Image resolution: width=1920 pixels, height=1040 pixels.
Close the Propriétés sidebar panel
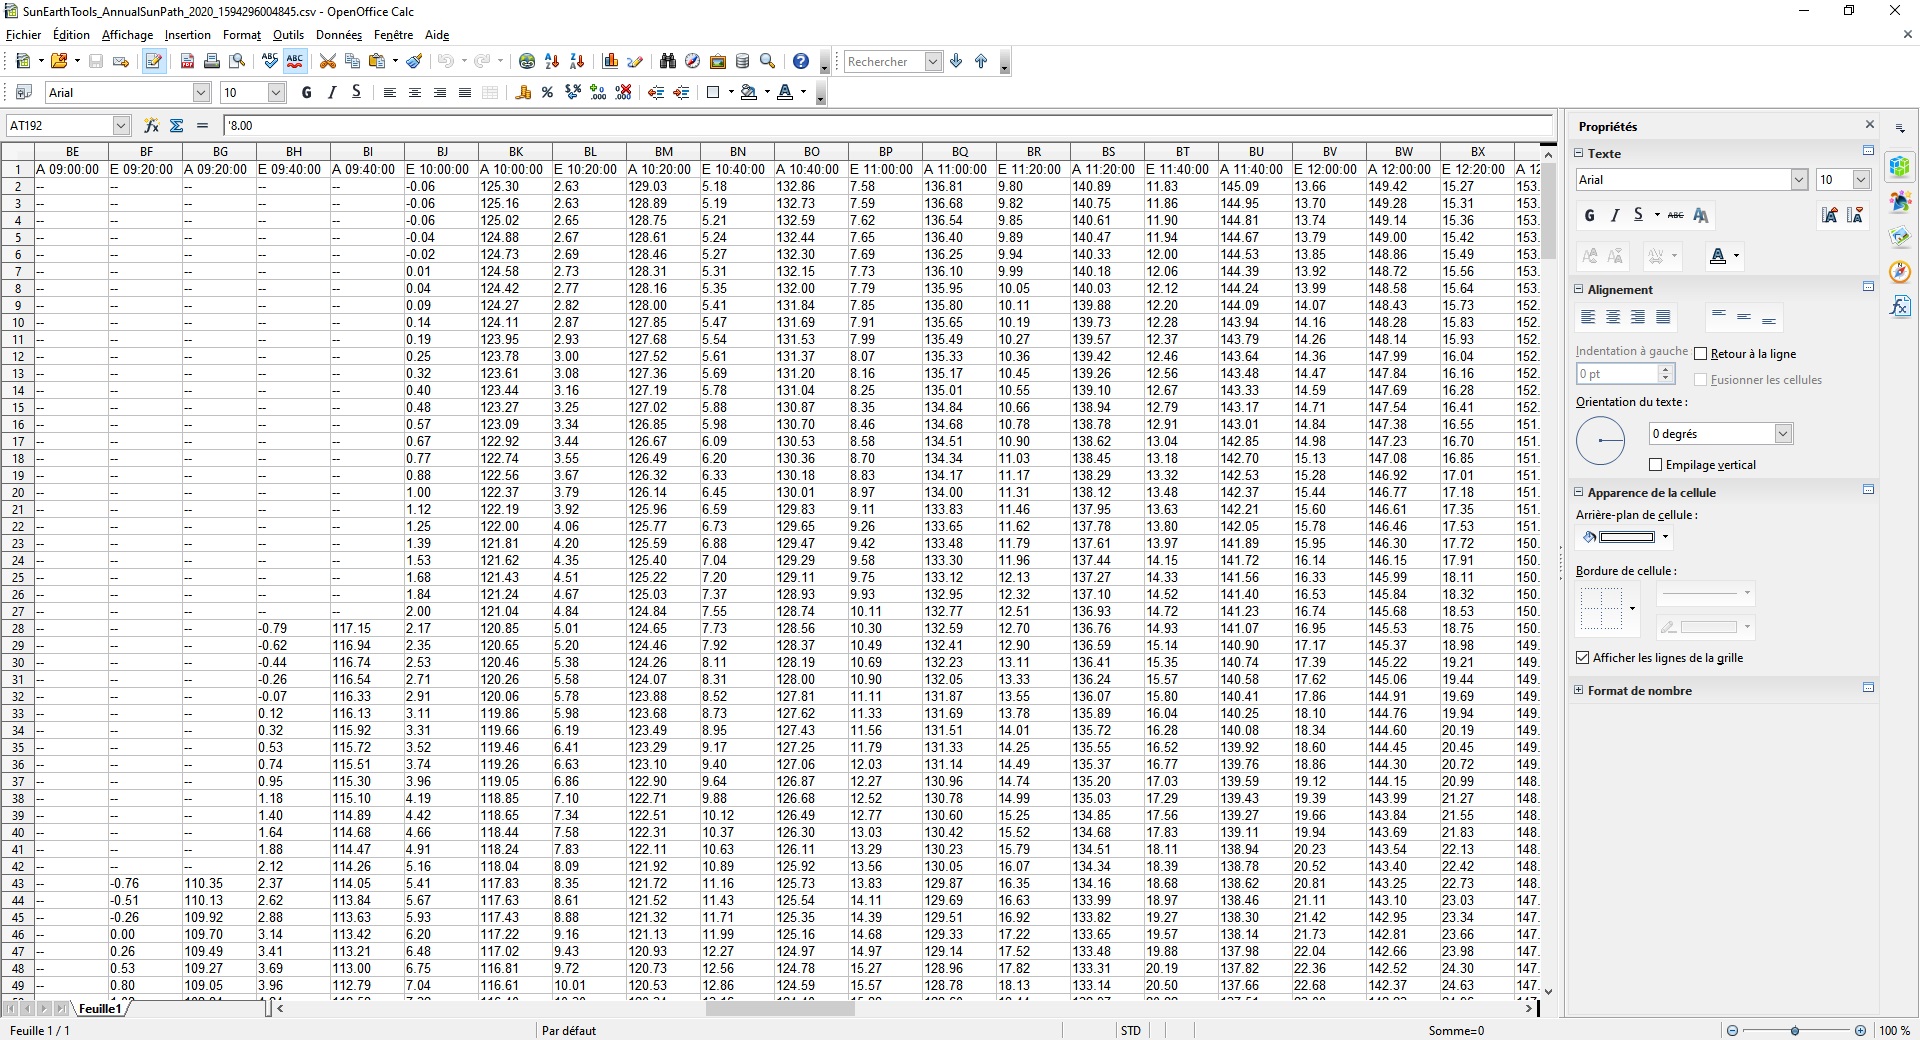pyautogui.click(x=1869, y=125)
